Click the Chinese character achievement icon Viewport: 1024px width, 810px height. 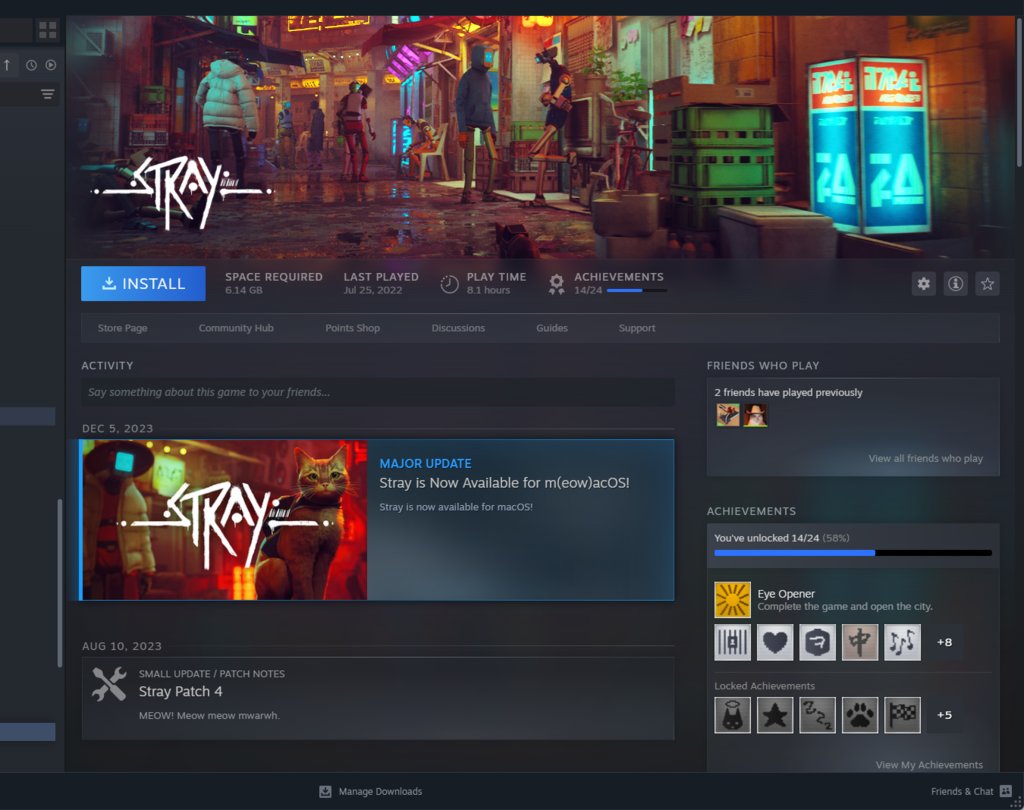(859, 642)
